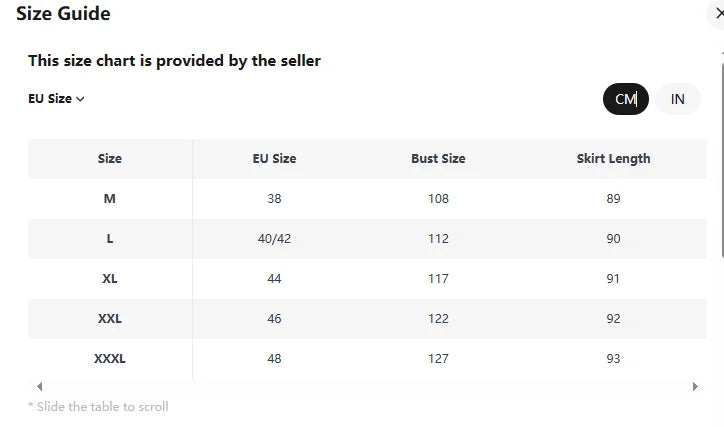Click the M size row label
Screen dimensions: 724x427
click(110, 198)
